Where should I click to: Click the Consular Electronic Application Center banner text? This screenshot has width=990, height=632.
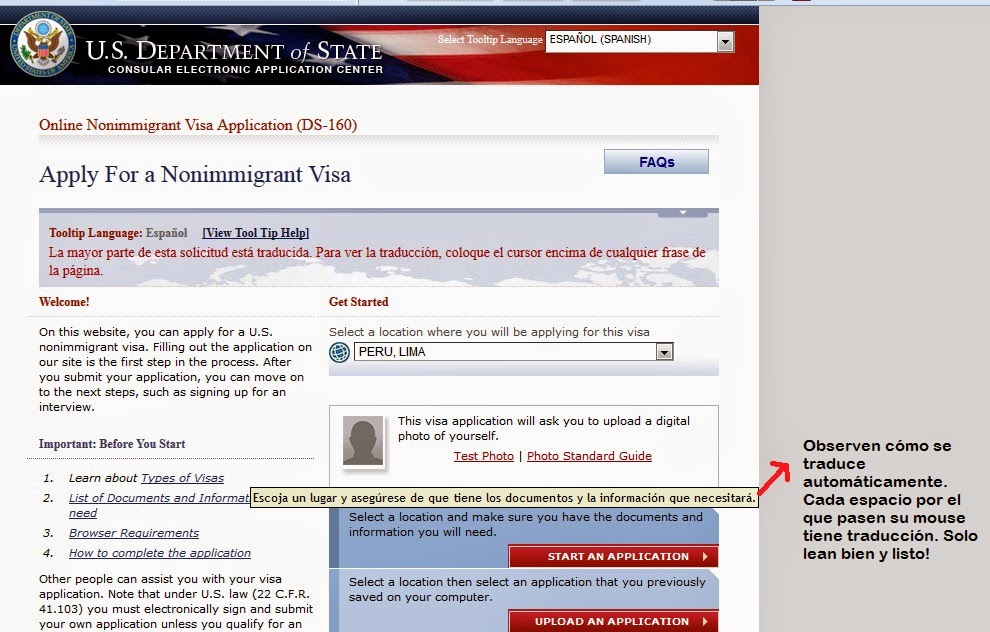246,69
